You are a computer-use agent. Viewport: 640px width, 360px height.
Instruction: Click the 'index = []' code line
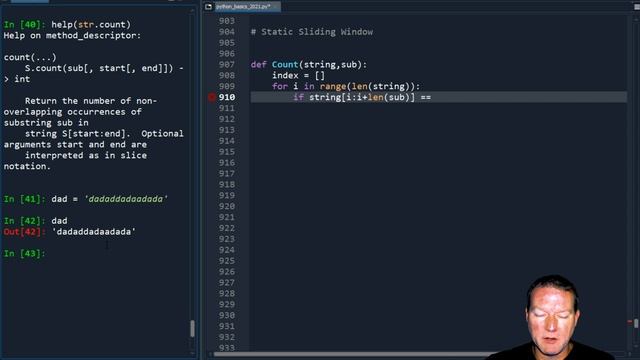point(298,76)
